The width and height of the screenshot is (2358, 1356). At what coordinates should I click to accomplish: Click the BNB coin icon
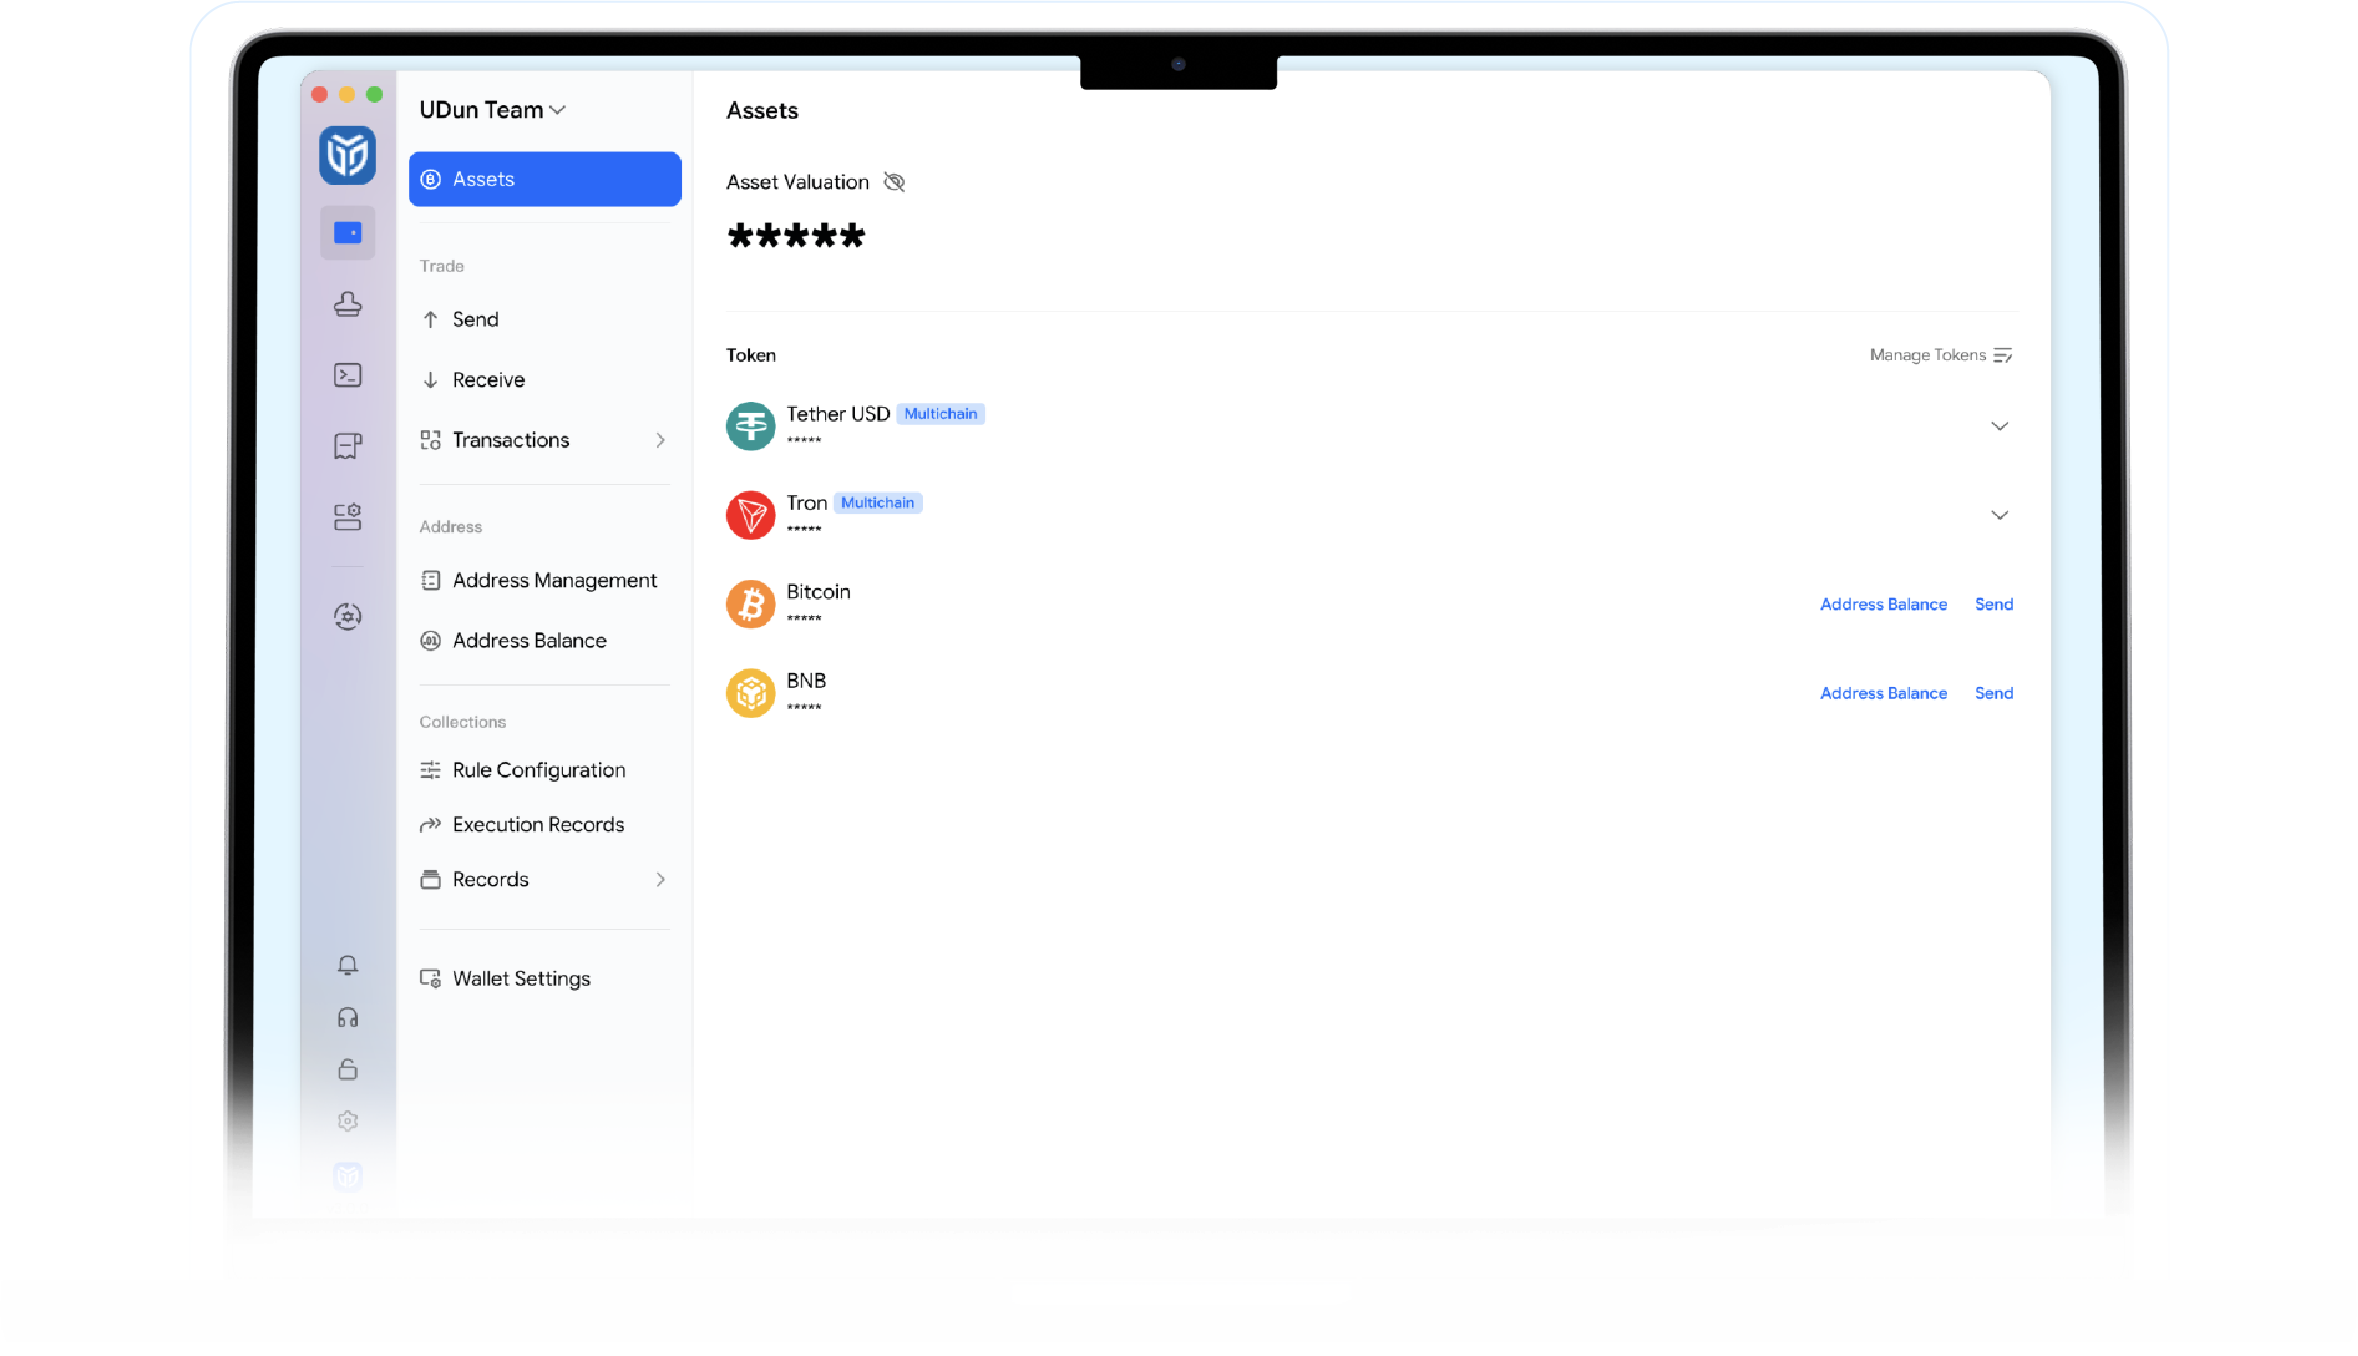[x=750, y=693]
